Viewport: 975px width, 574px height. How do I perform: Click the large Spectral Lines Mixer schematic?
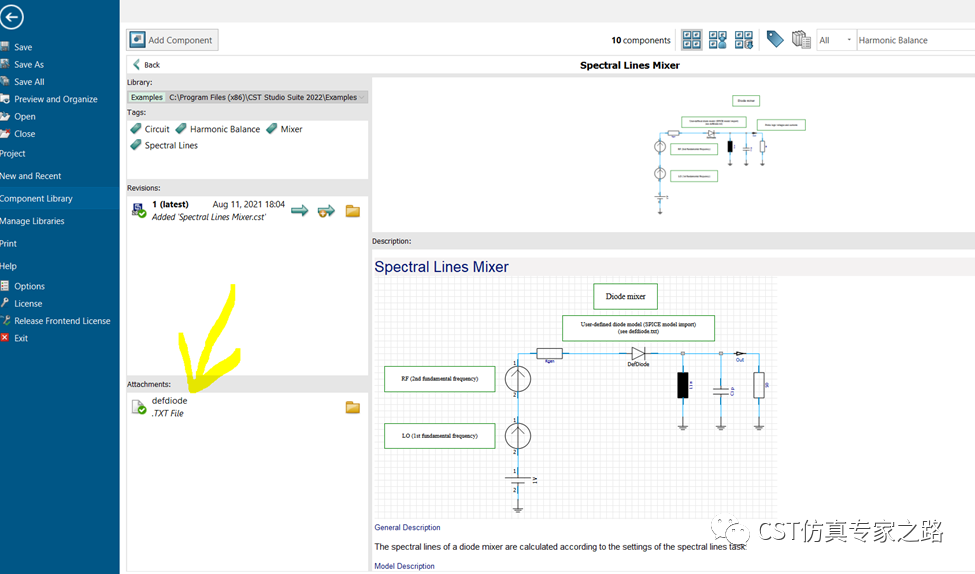click(x=575, y=398)
